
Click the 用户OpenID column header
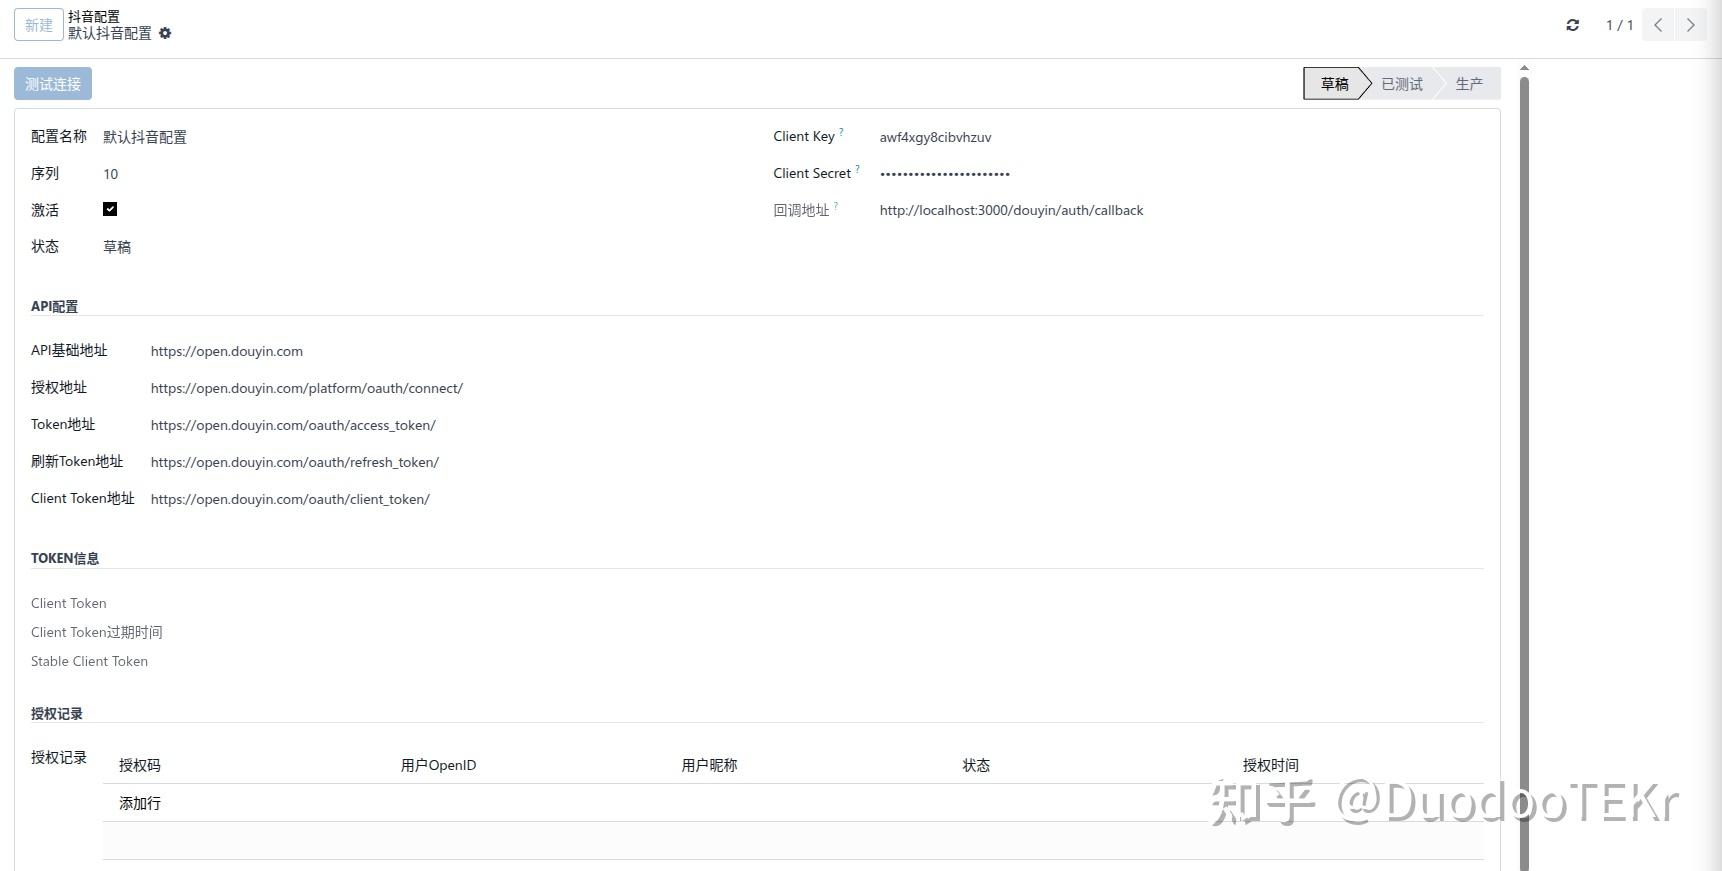pyautogui.click(x=438, y=765)
